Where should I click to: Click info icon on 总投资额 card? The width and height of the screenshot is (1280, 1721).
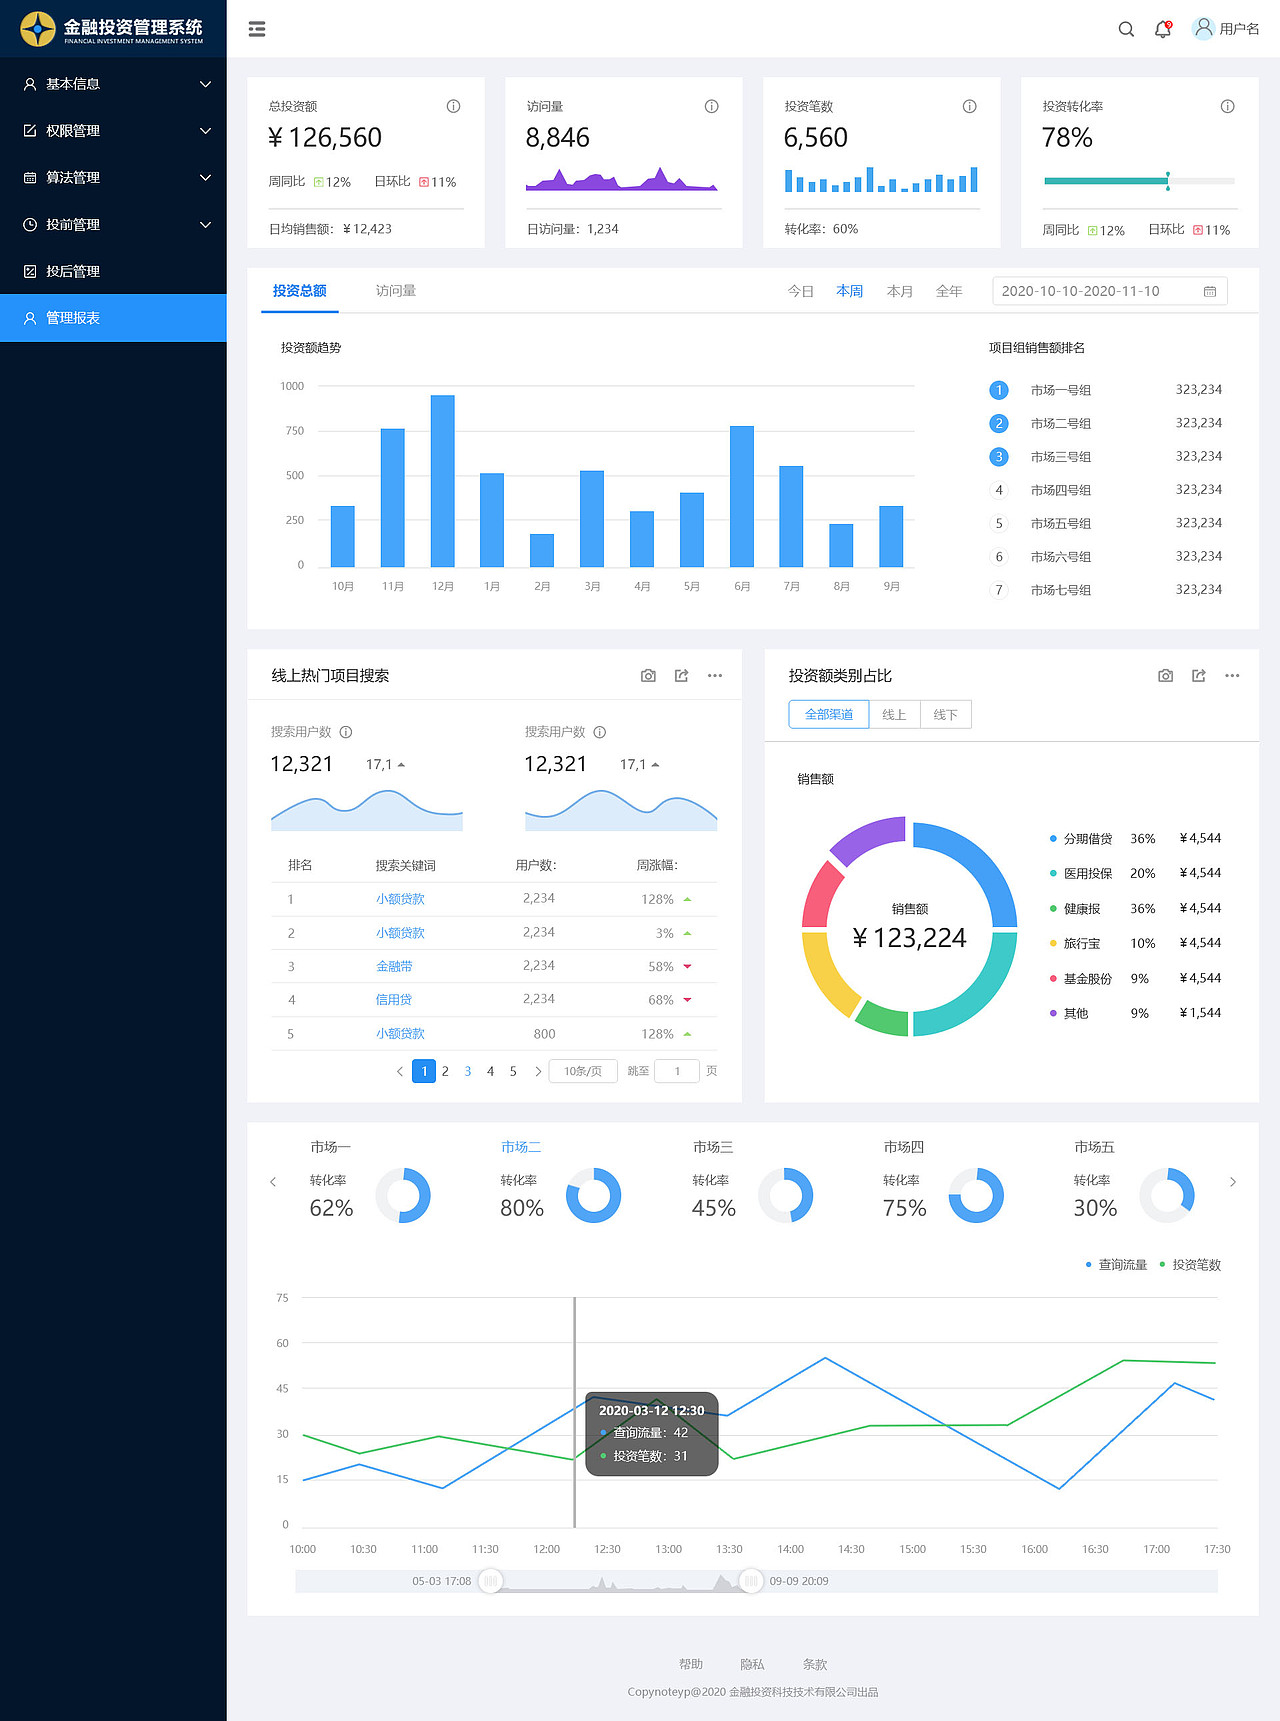(x=453, y=106)
